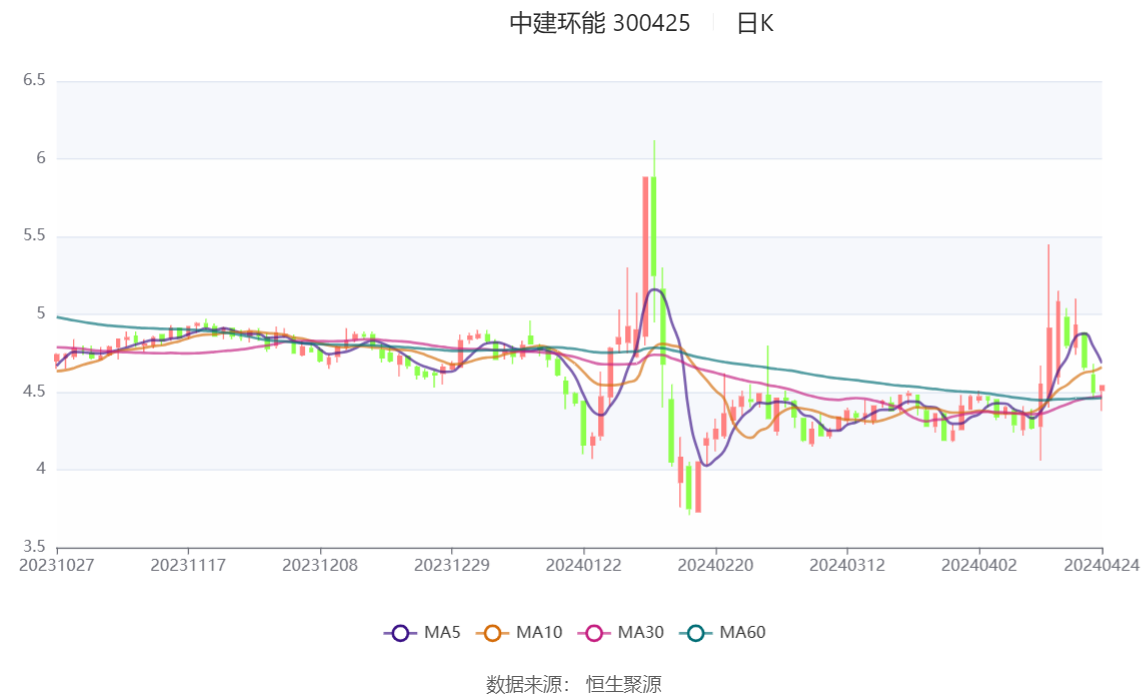The image size is (1148, 699).
Task: Click the 日K label in title
Action: [x=755, y=23]
